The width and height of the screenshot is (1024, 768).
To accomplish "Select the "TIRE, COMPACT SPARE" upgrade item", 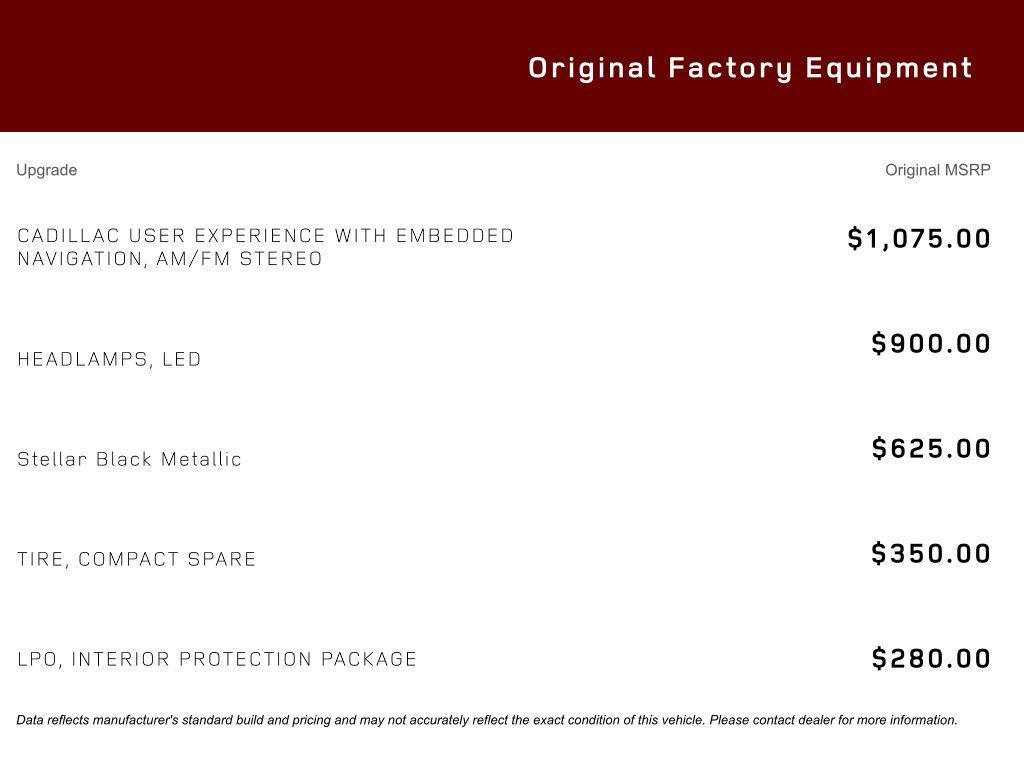I will [137, 559].
